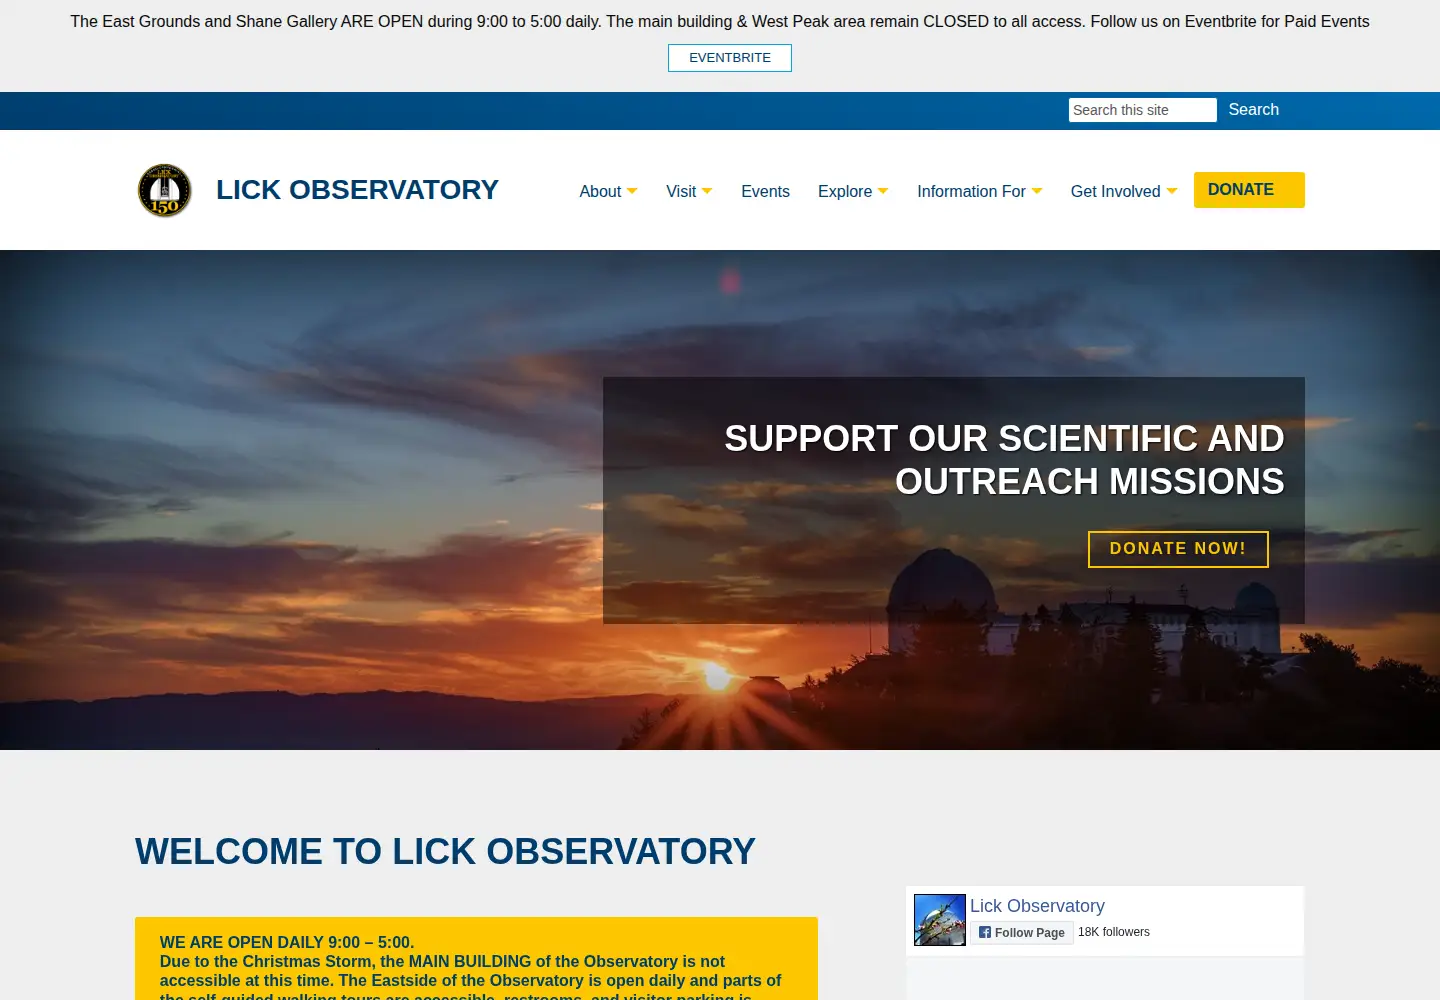Click the Search button
The height and width of the screenshot is (1000, 1440).
tap(1253, 110)
